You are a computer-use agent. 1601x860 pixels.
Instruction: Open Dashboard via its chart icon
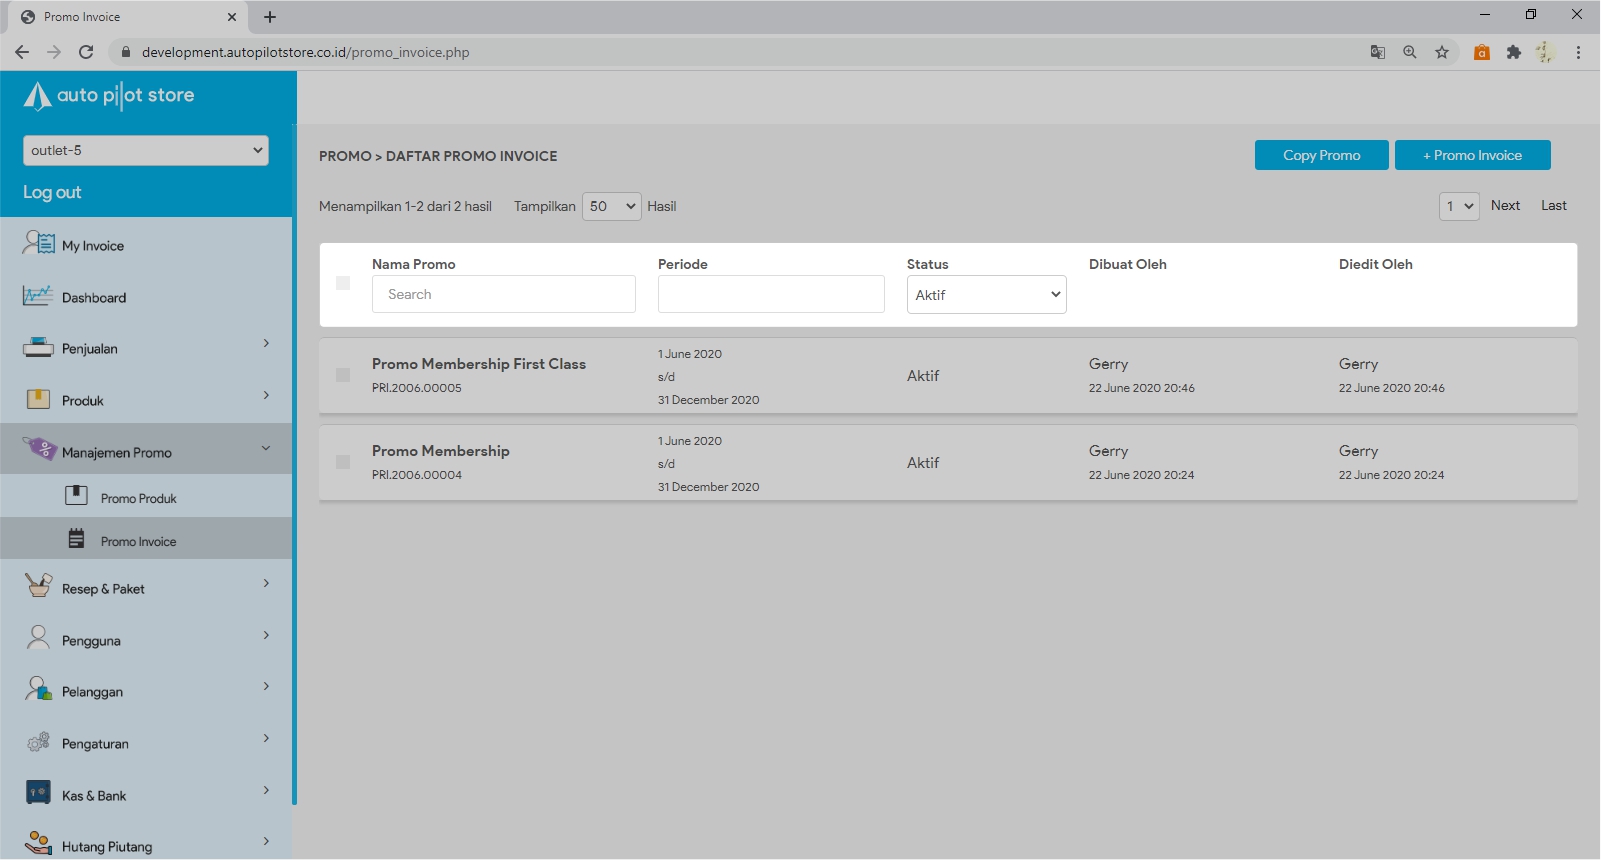coord(38,296)
